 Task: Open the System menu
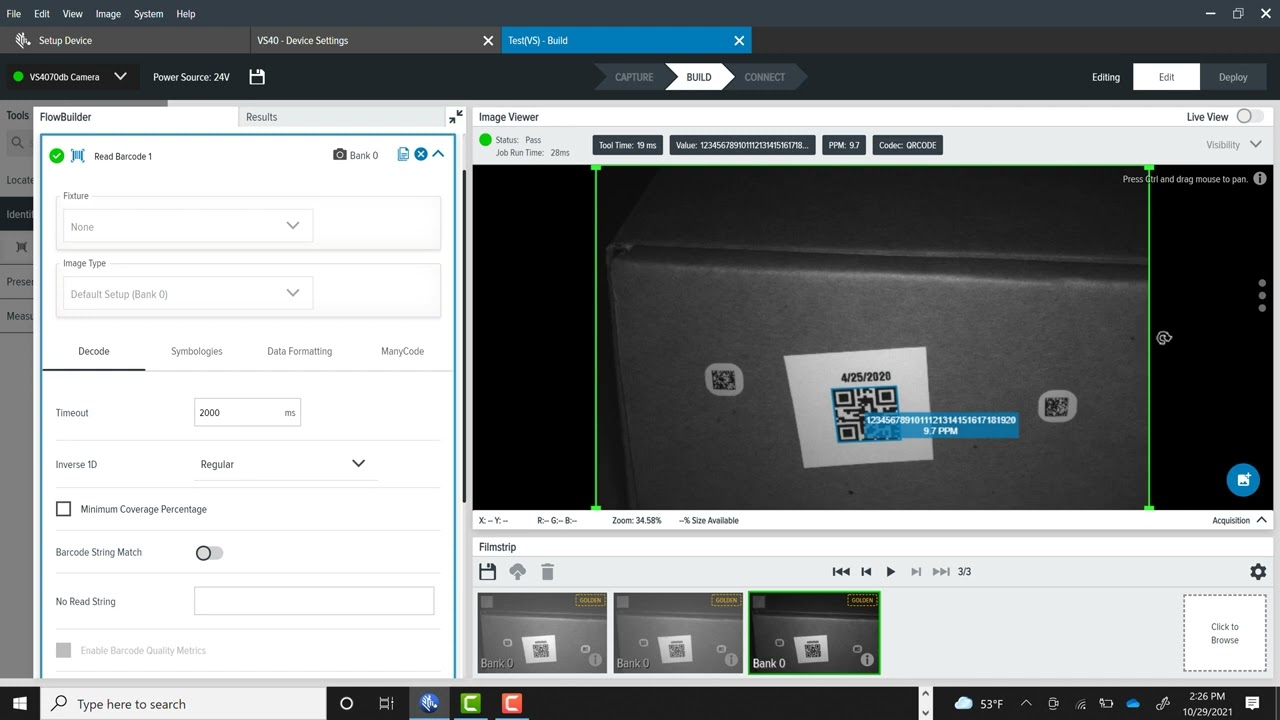[148, 14]
